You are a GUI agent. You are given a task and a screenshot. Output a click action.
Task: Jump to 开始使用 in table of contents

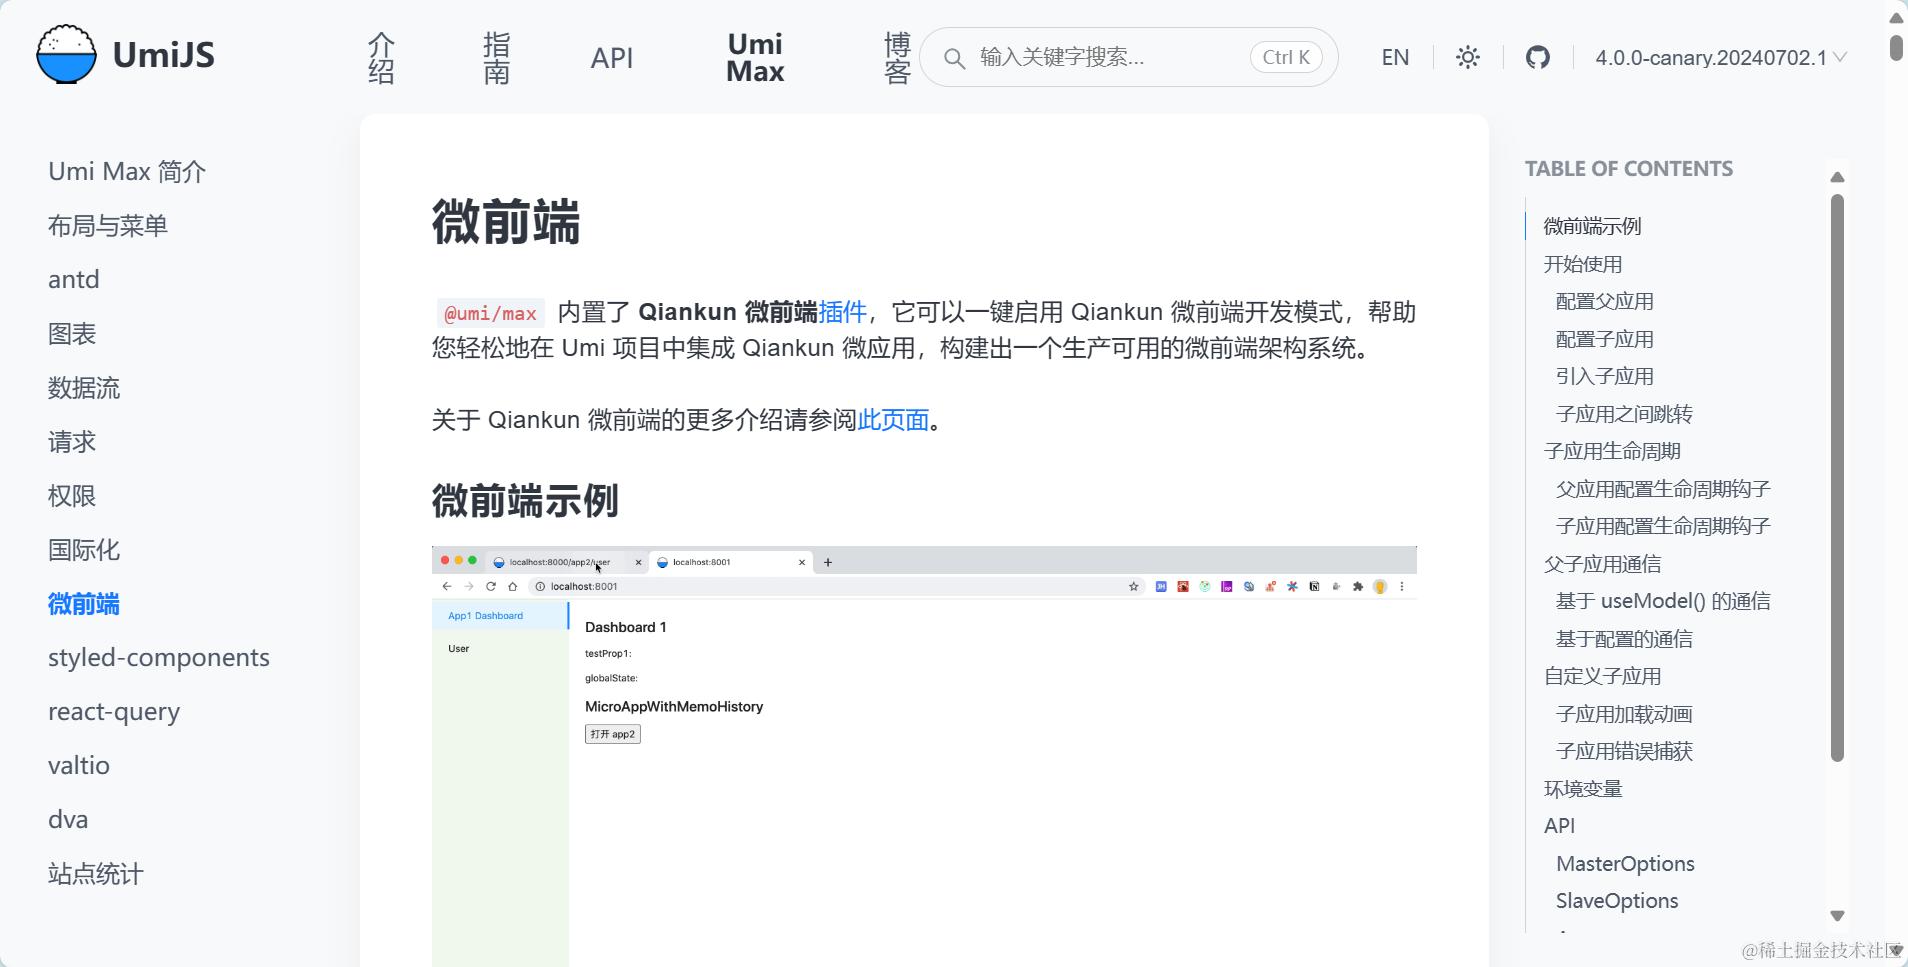(x=1583, y=264)
